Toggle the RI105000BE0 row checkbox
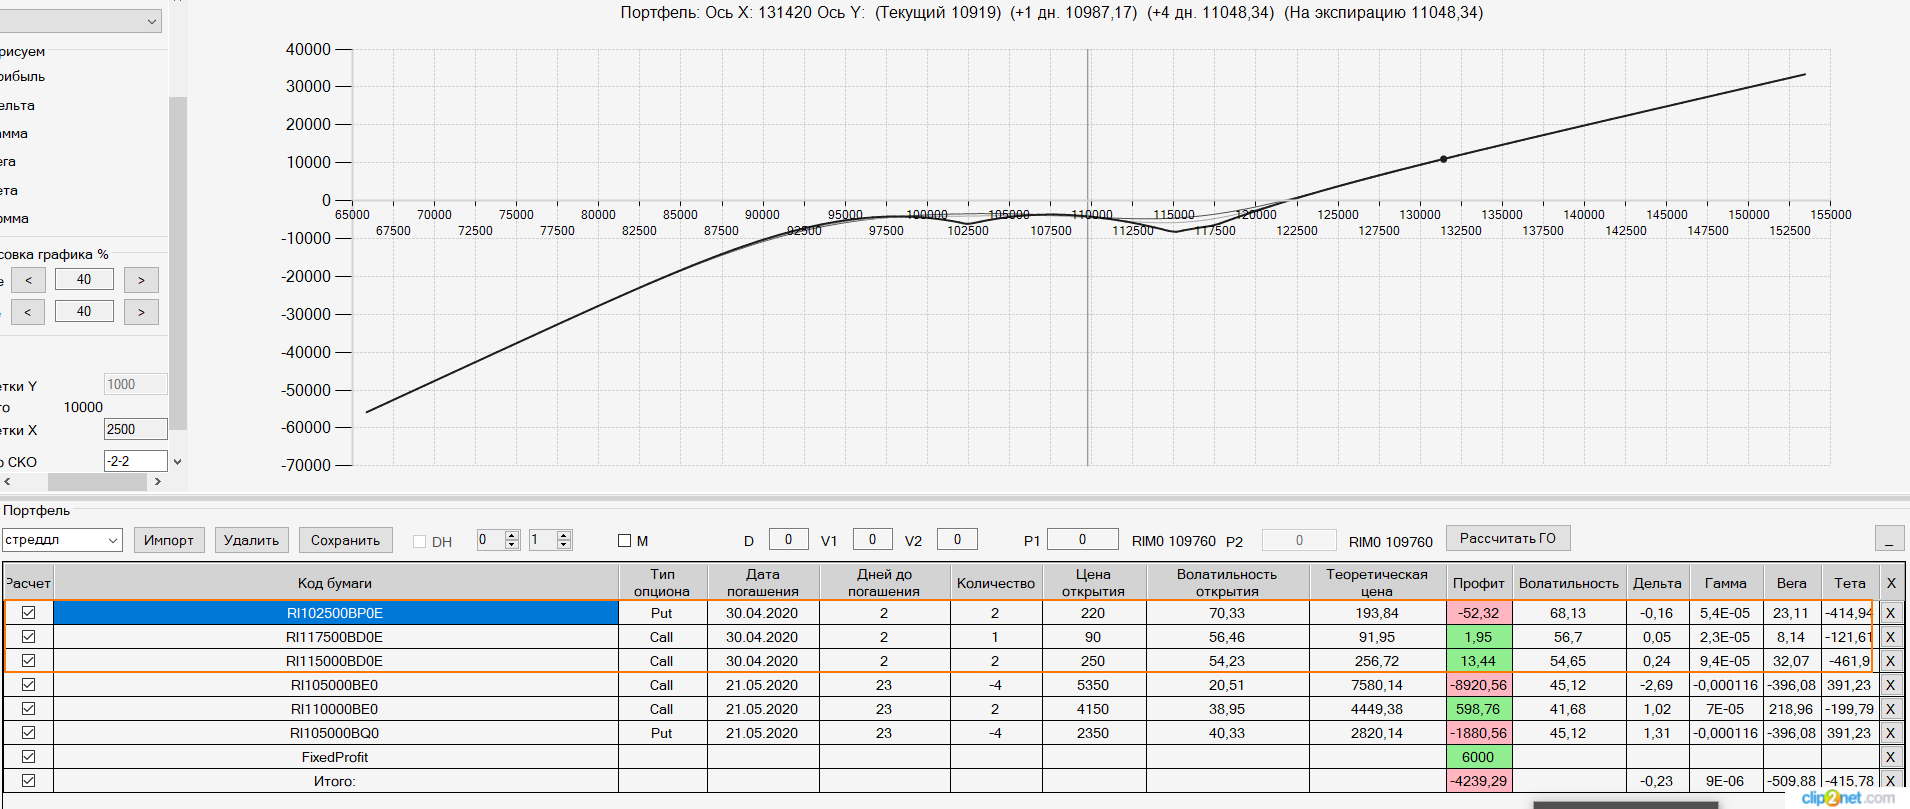 click(x=29, y=685)
